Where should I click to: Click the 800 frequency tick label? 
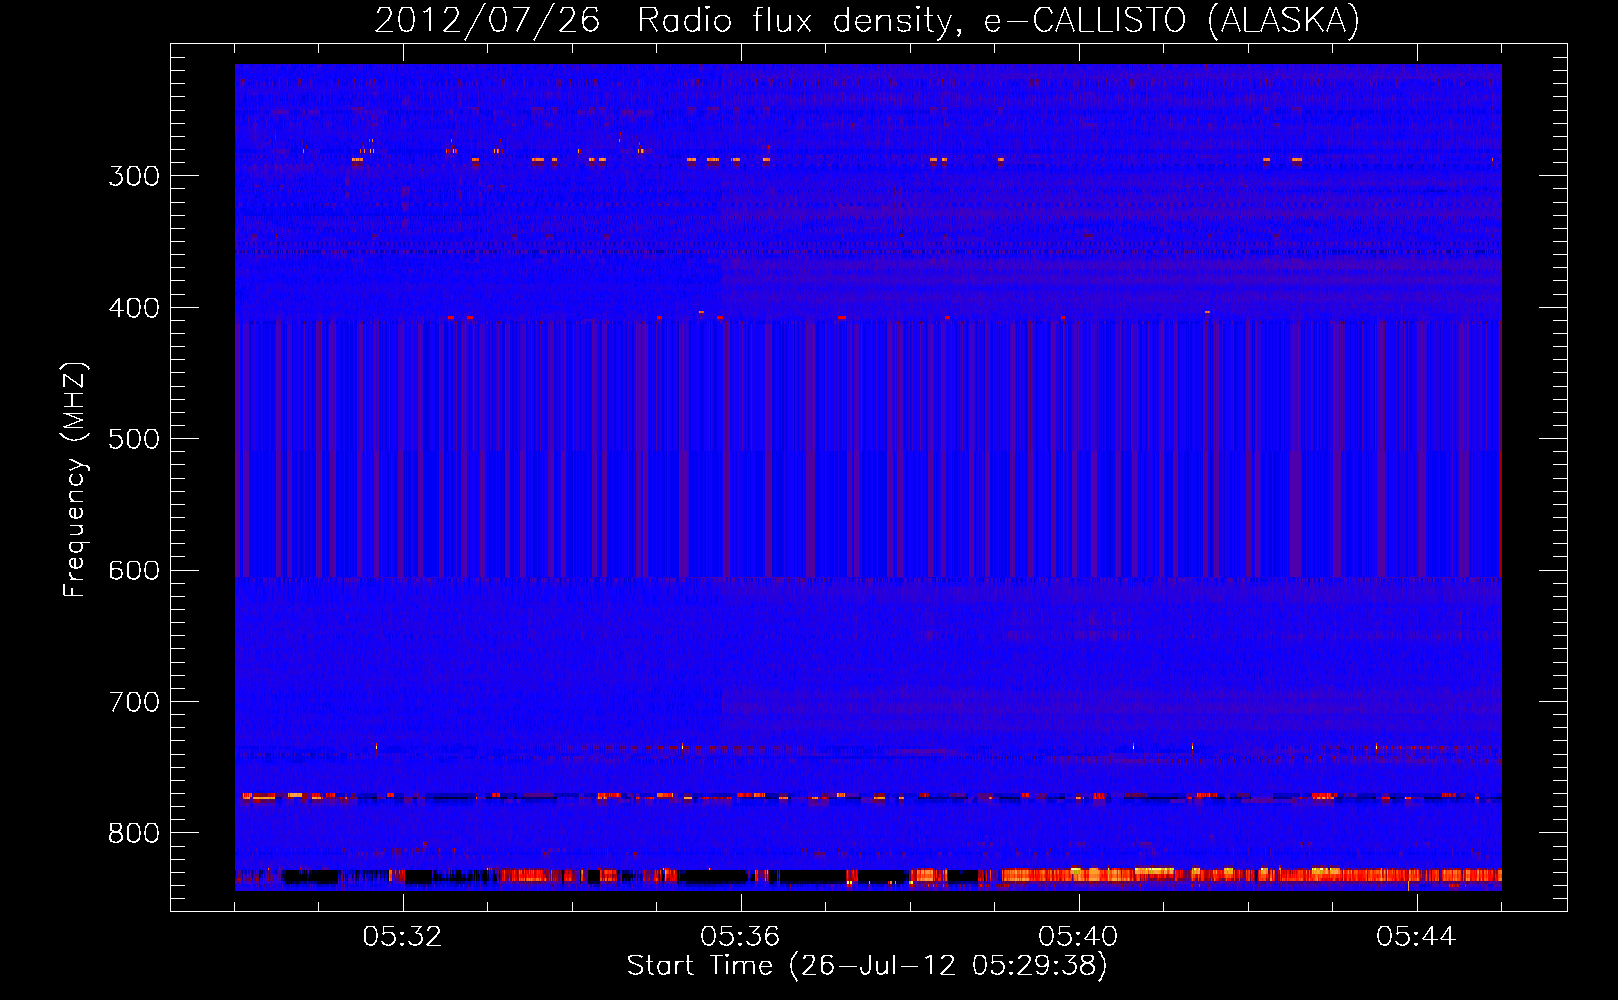point(134,834)
